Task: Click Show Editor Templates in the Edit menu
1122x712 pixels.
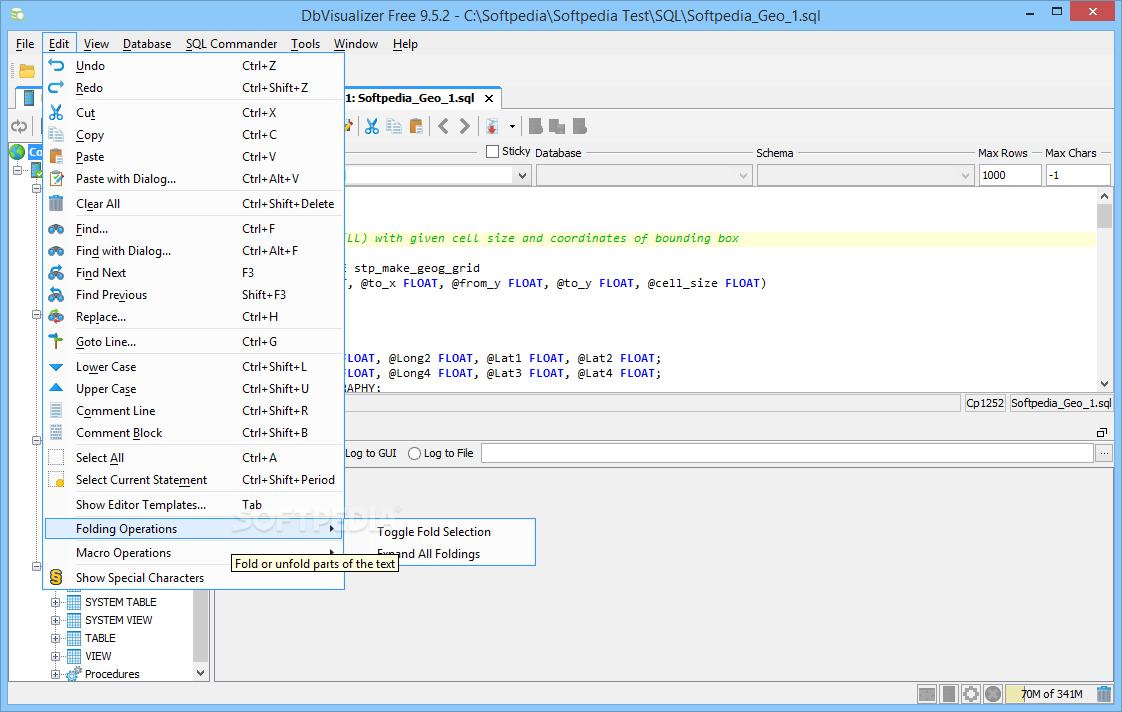Action: pos(193,505)
